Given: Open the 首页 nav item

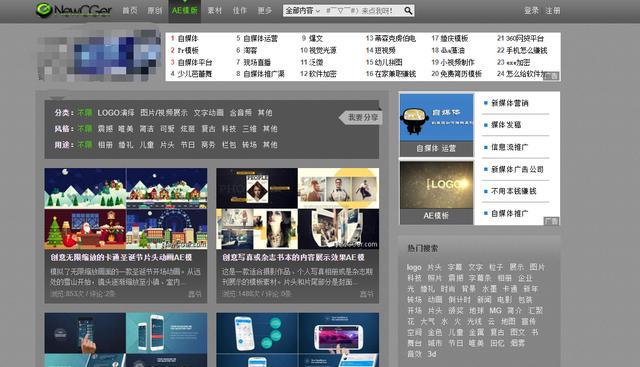Looking at the screenshot, I should (x=130, y=11).
